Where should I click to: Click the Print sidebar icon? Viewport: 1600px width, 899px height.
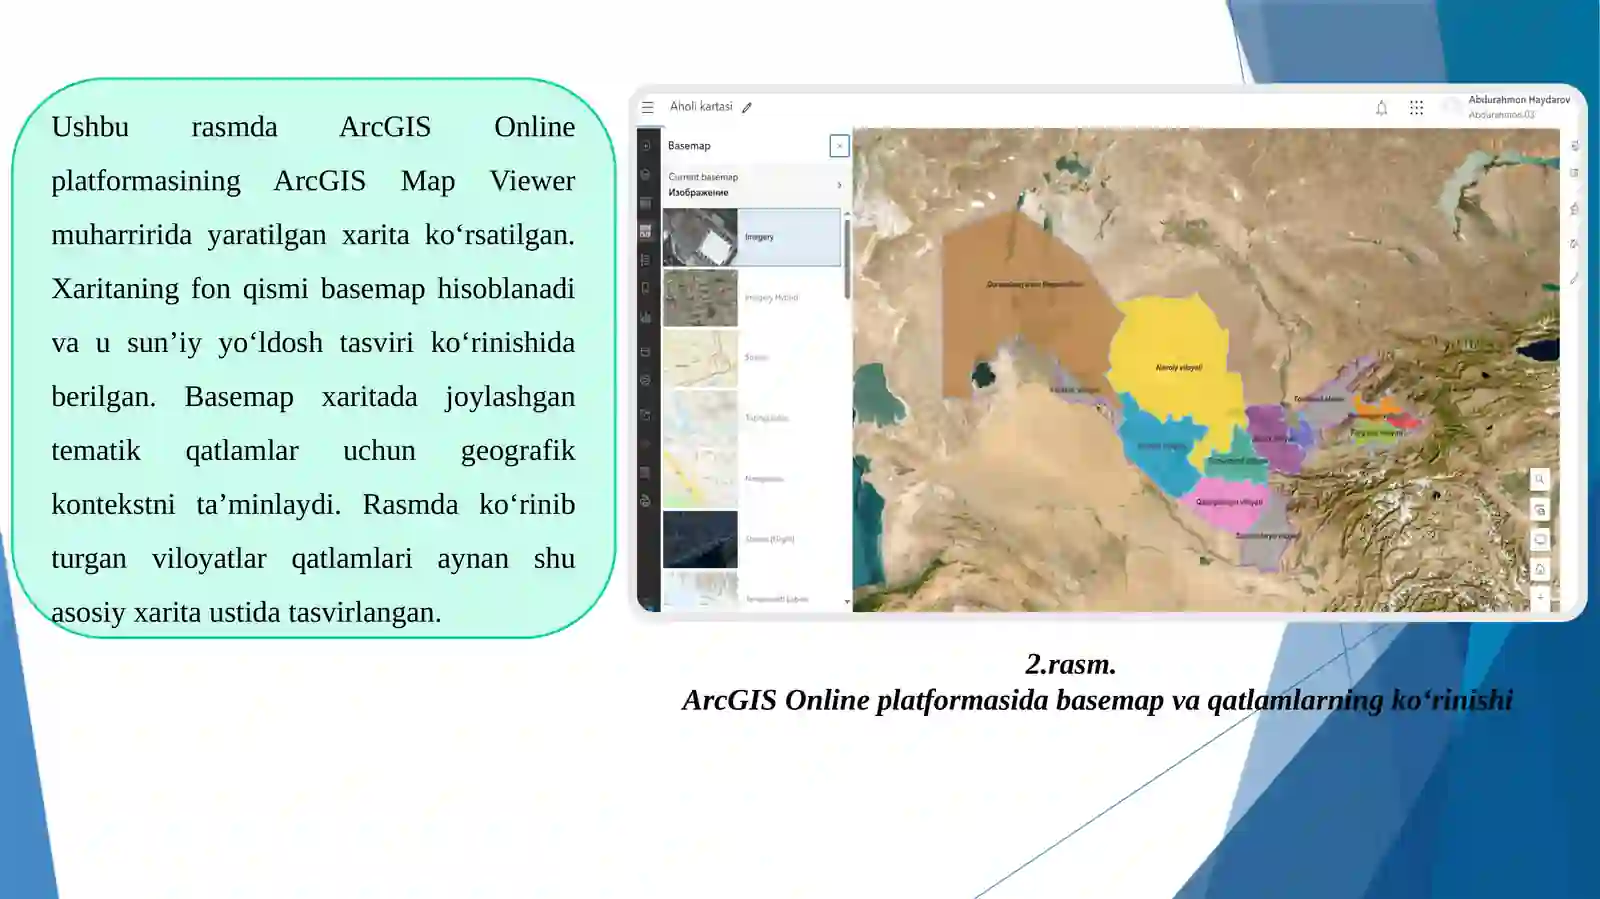click(646, 472)
